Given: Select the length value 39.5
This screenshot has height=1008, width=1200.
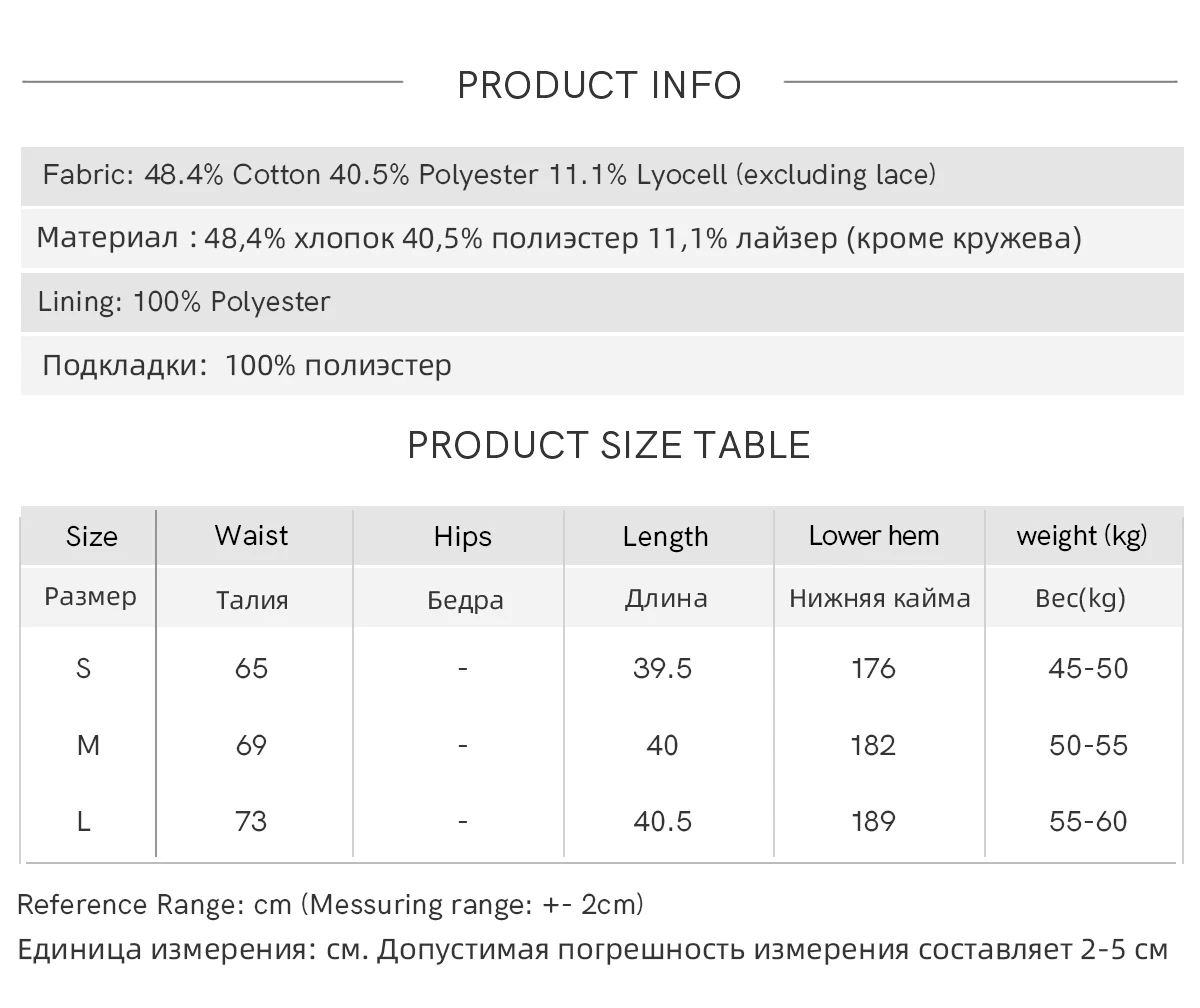Looking at the screenshot, I should [x=662, y=668].
